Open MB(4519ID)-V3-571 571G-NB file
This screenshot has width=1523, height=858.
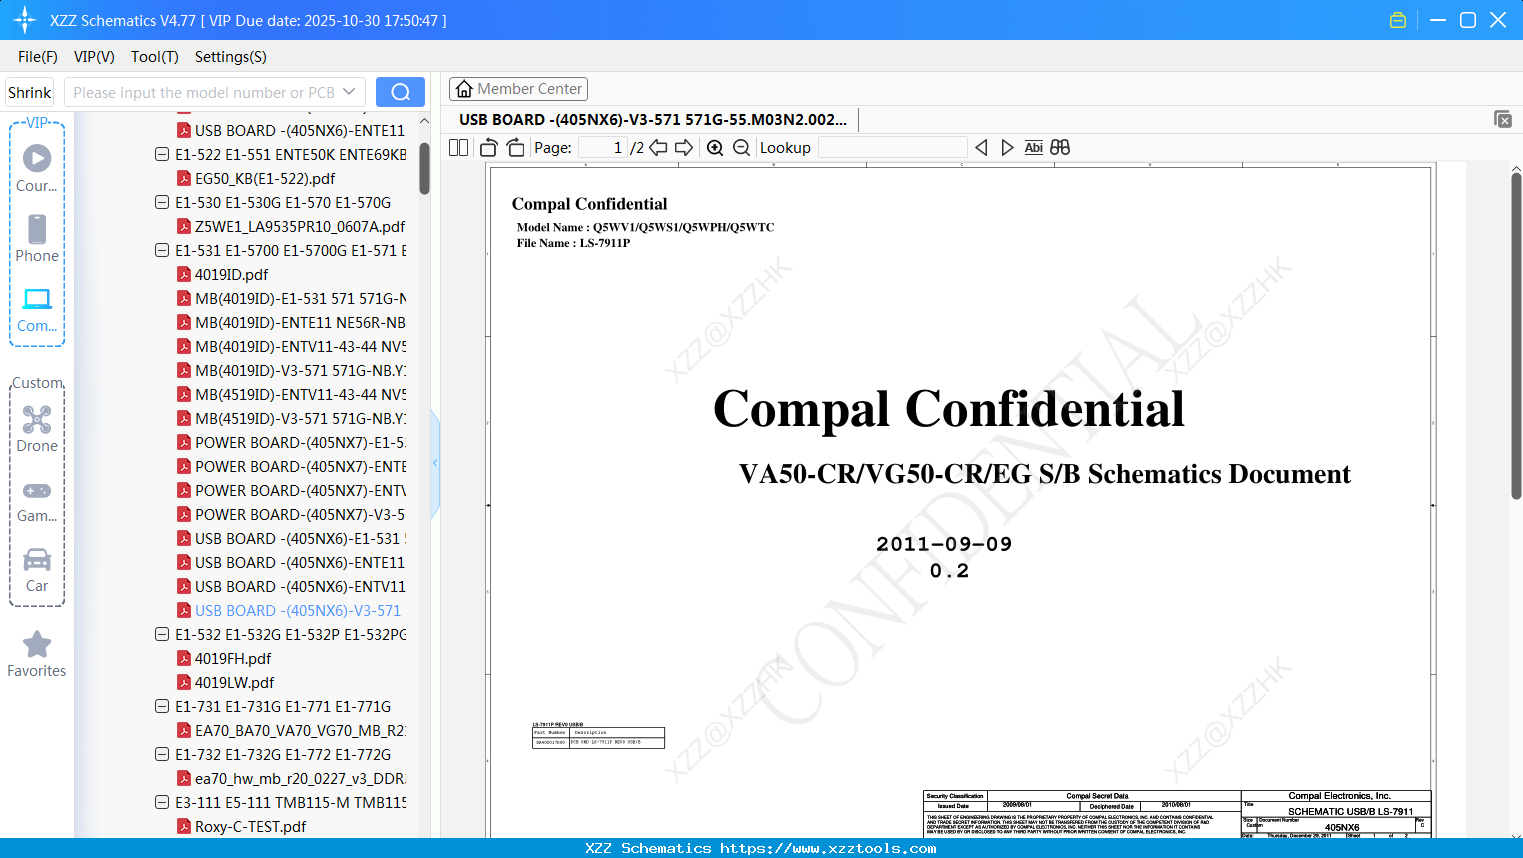[300, 418]
